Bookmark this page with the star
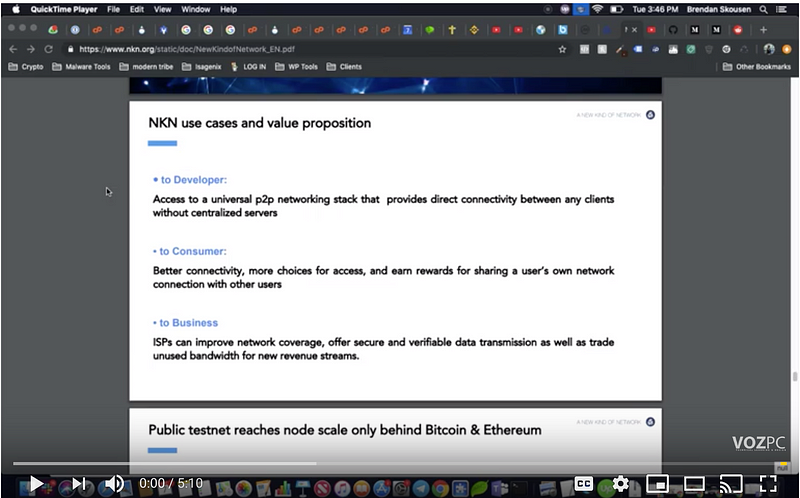Screen dimensions: 800x498 tap(562, 49)
